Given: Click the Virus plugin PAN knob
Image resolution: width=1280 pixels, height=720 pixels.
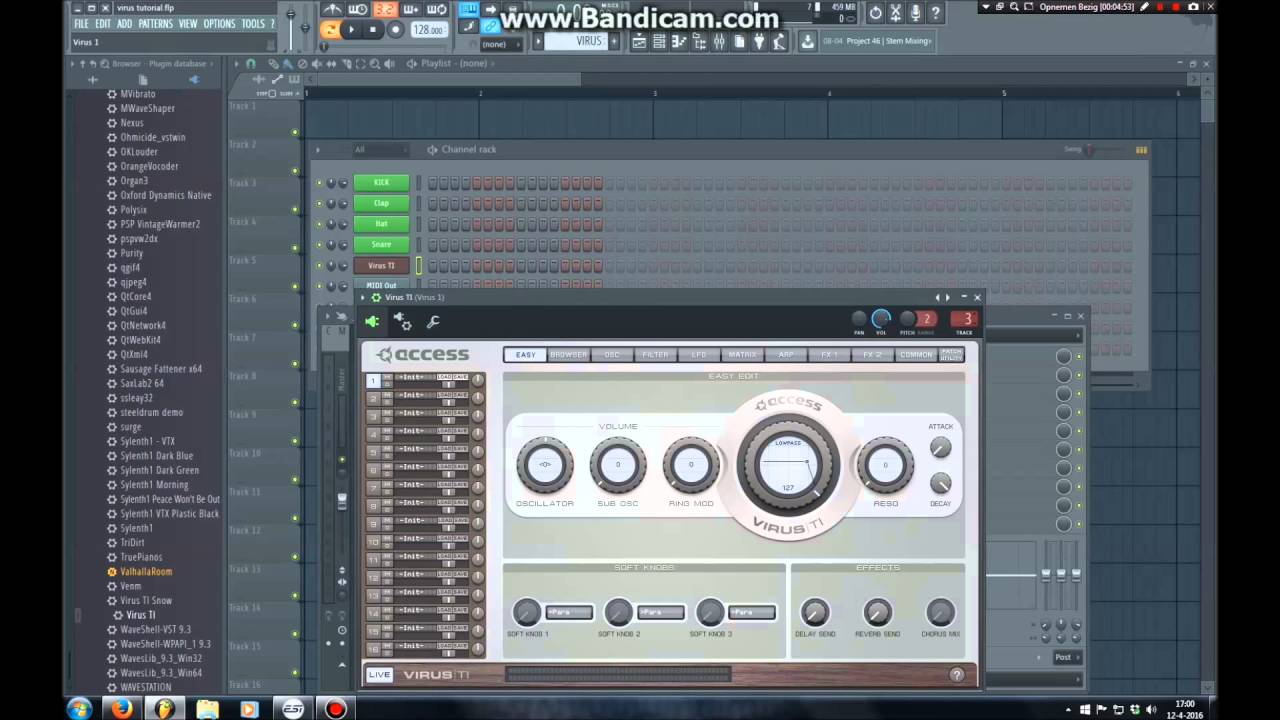Looking at the screenshot, I should coord(859,319).
